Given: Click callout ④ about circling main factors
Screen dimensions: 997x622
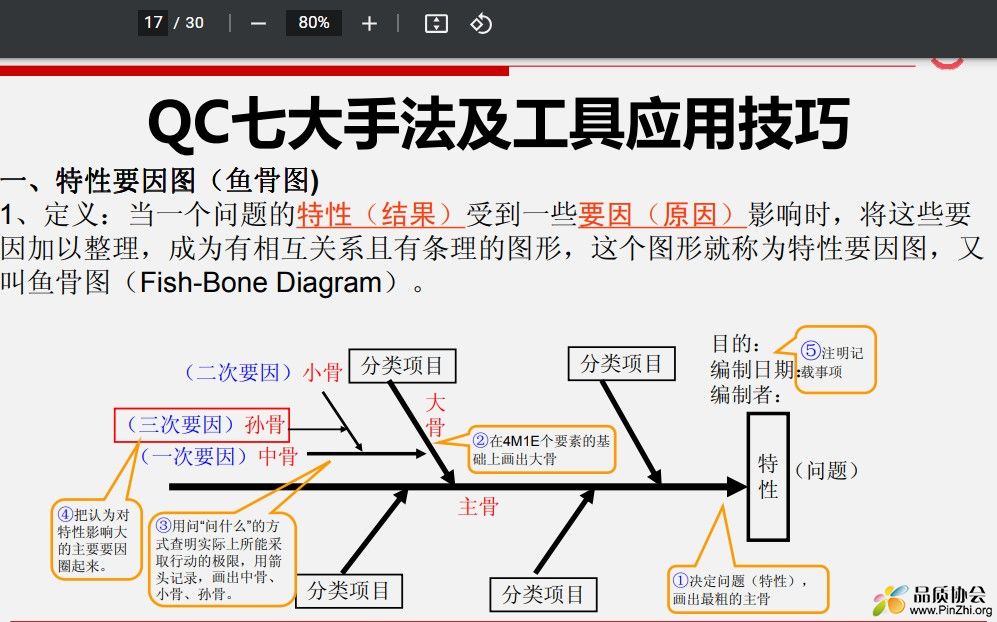Looking at the screenshot, I should pos(96,540).
